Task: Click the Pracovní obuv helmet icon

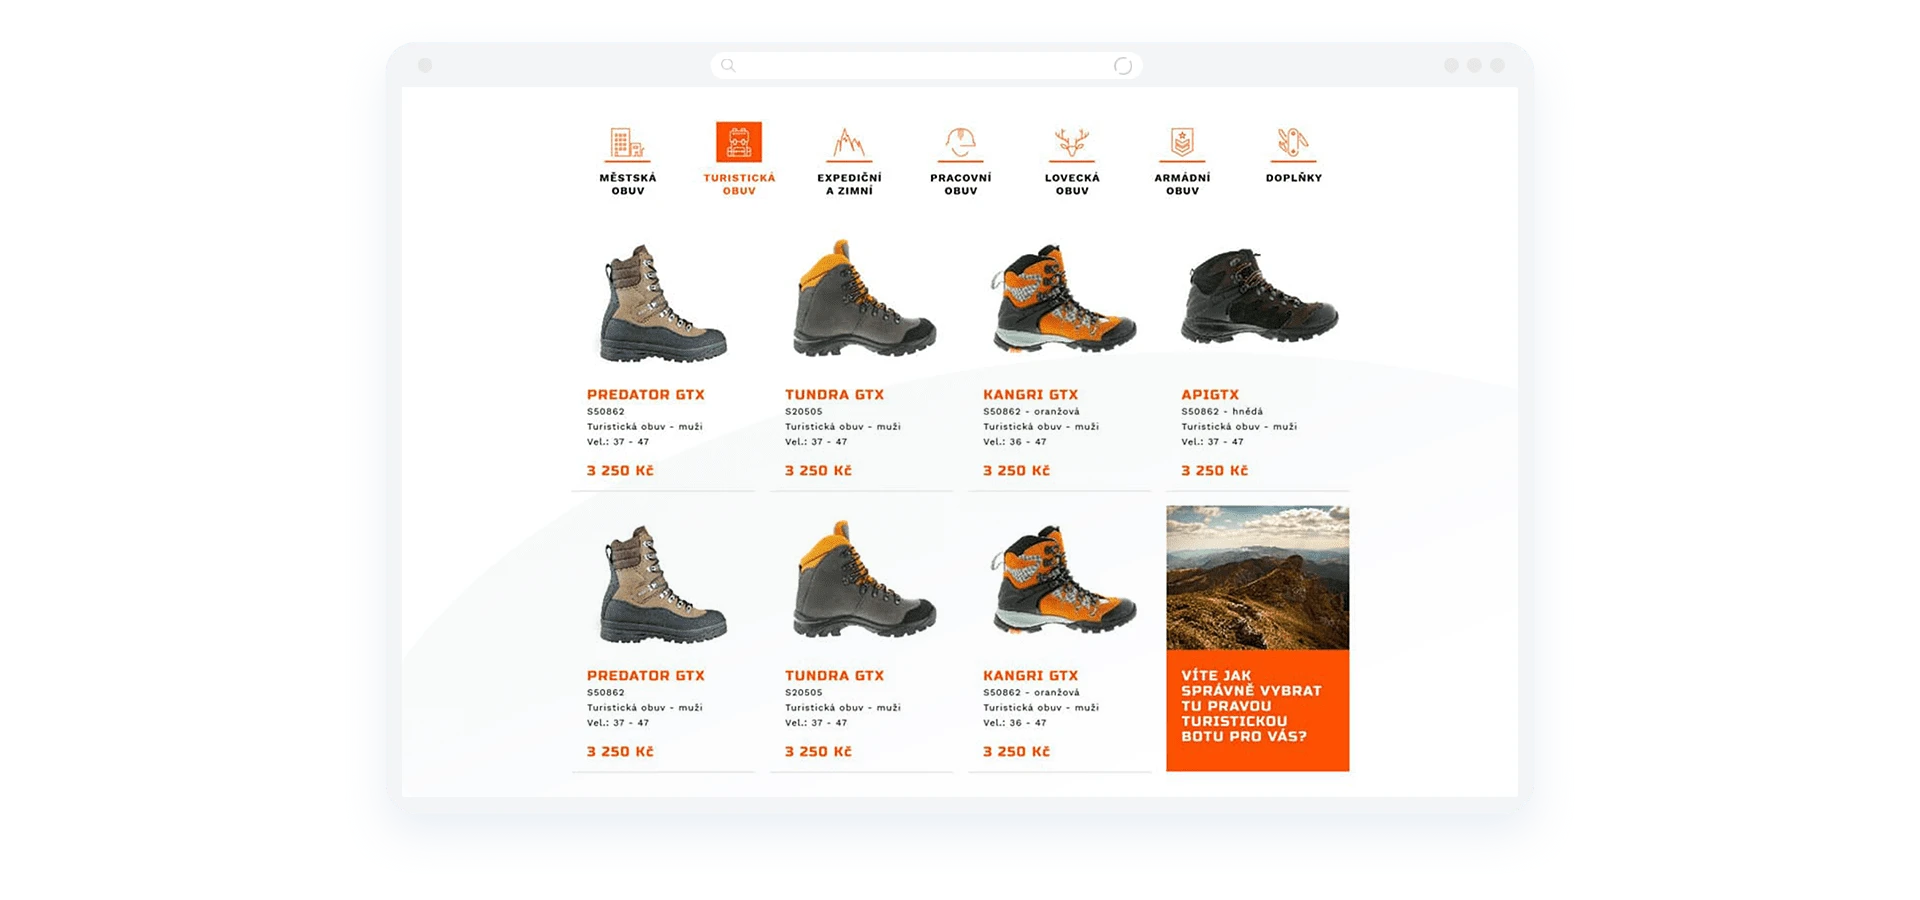Action: coord(960,143)
